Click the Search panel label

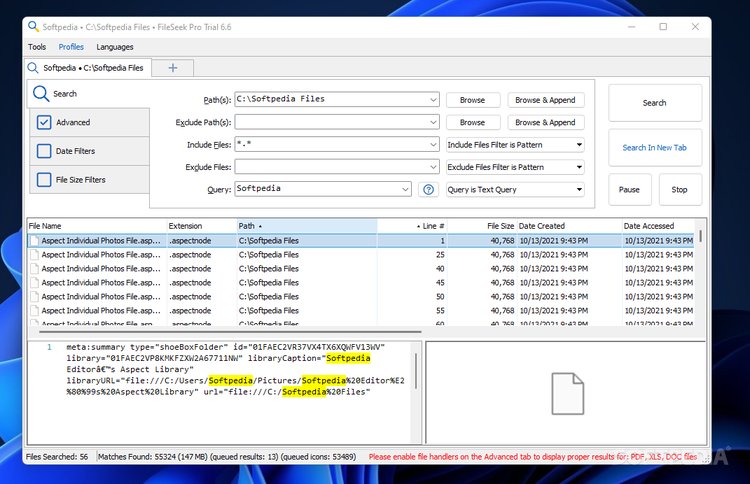(x=65, y=94)
